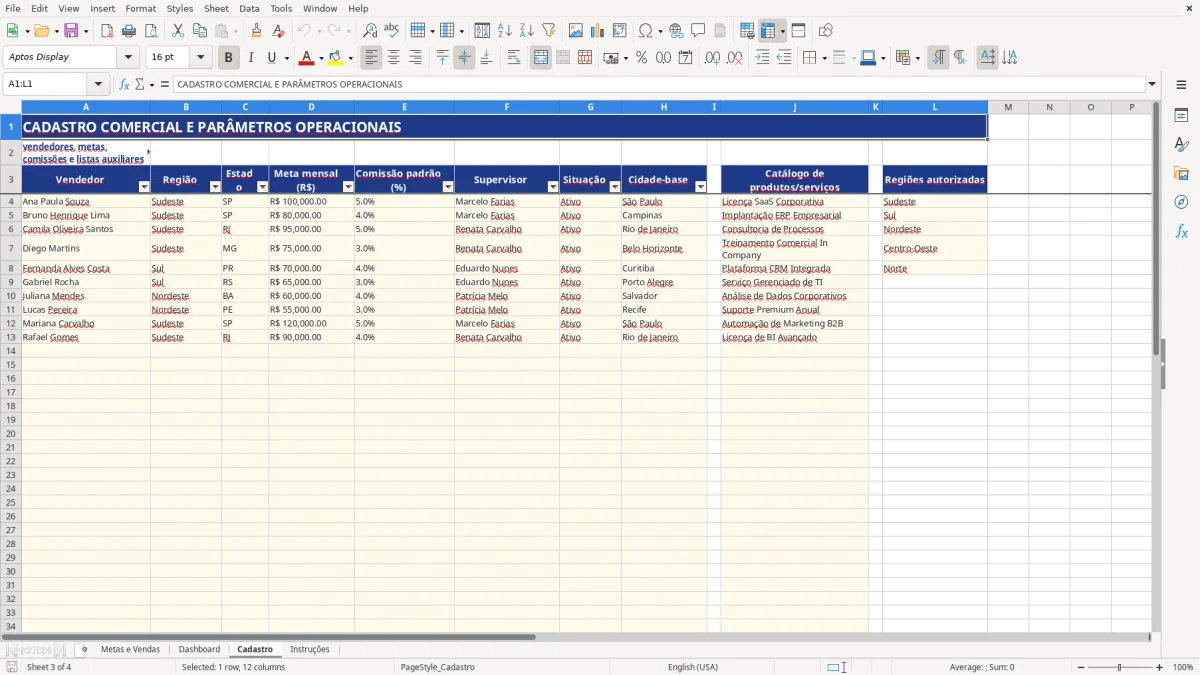Toggle Wrap Text
The width and height of the screenshot is (1200, 675).
coord(514,58)
